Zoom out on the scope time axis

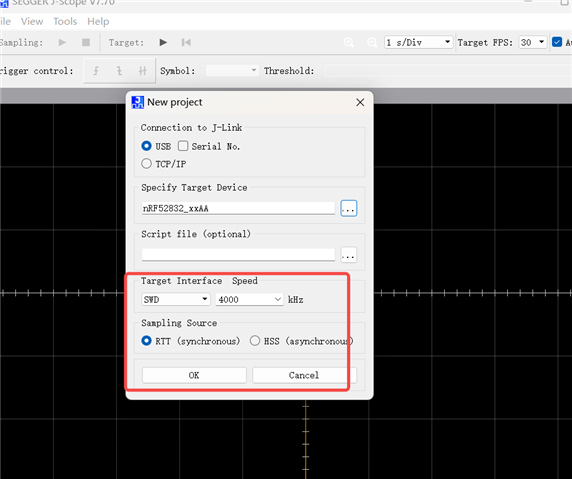(x=372, y=43)
